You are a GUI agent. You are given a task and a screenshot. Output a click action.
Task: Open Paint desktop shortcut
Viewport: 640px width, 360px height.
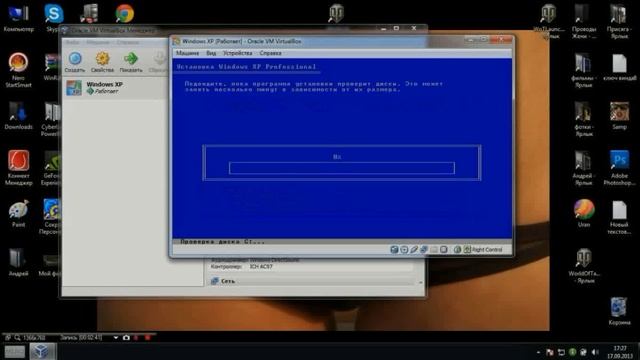(x=18, y=213)
